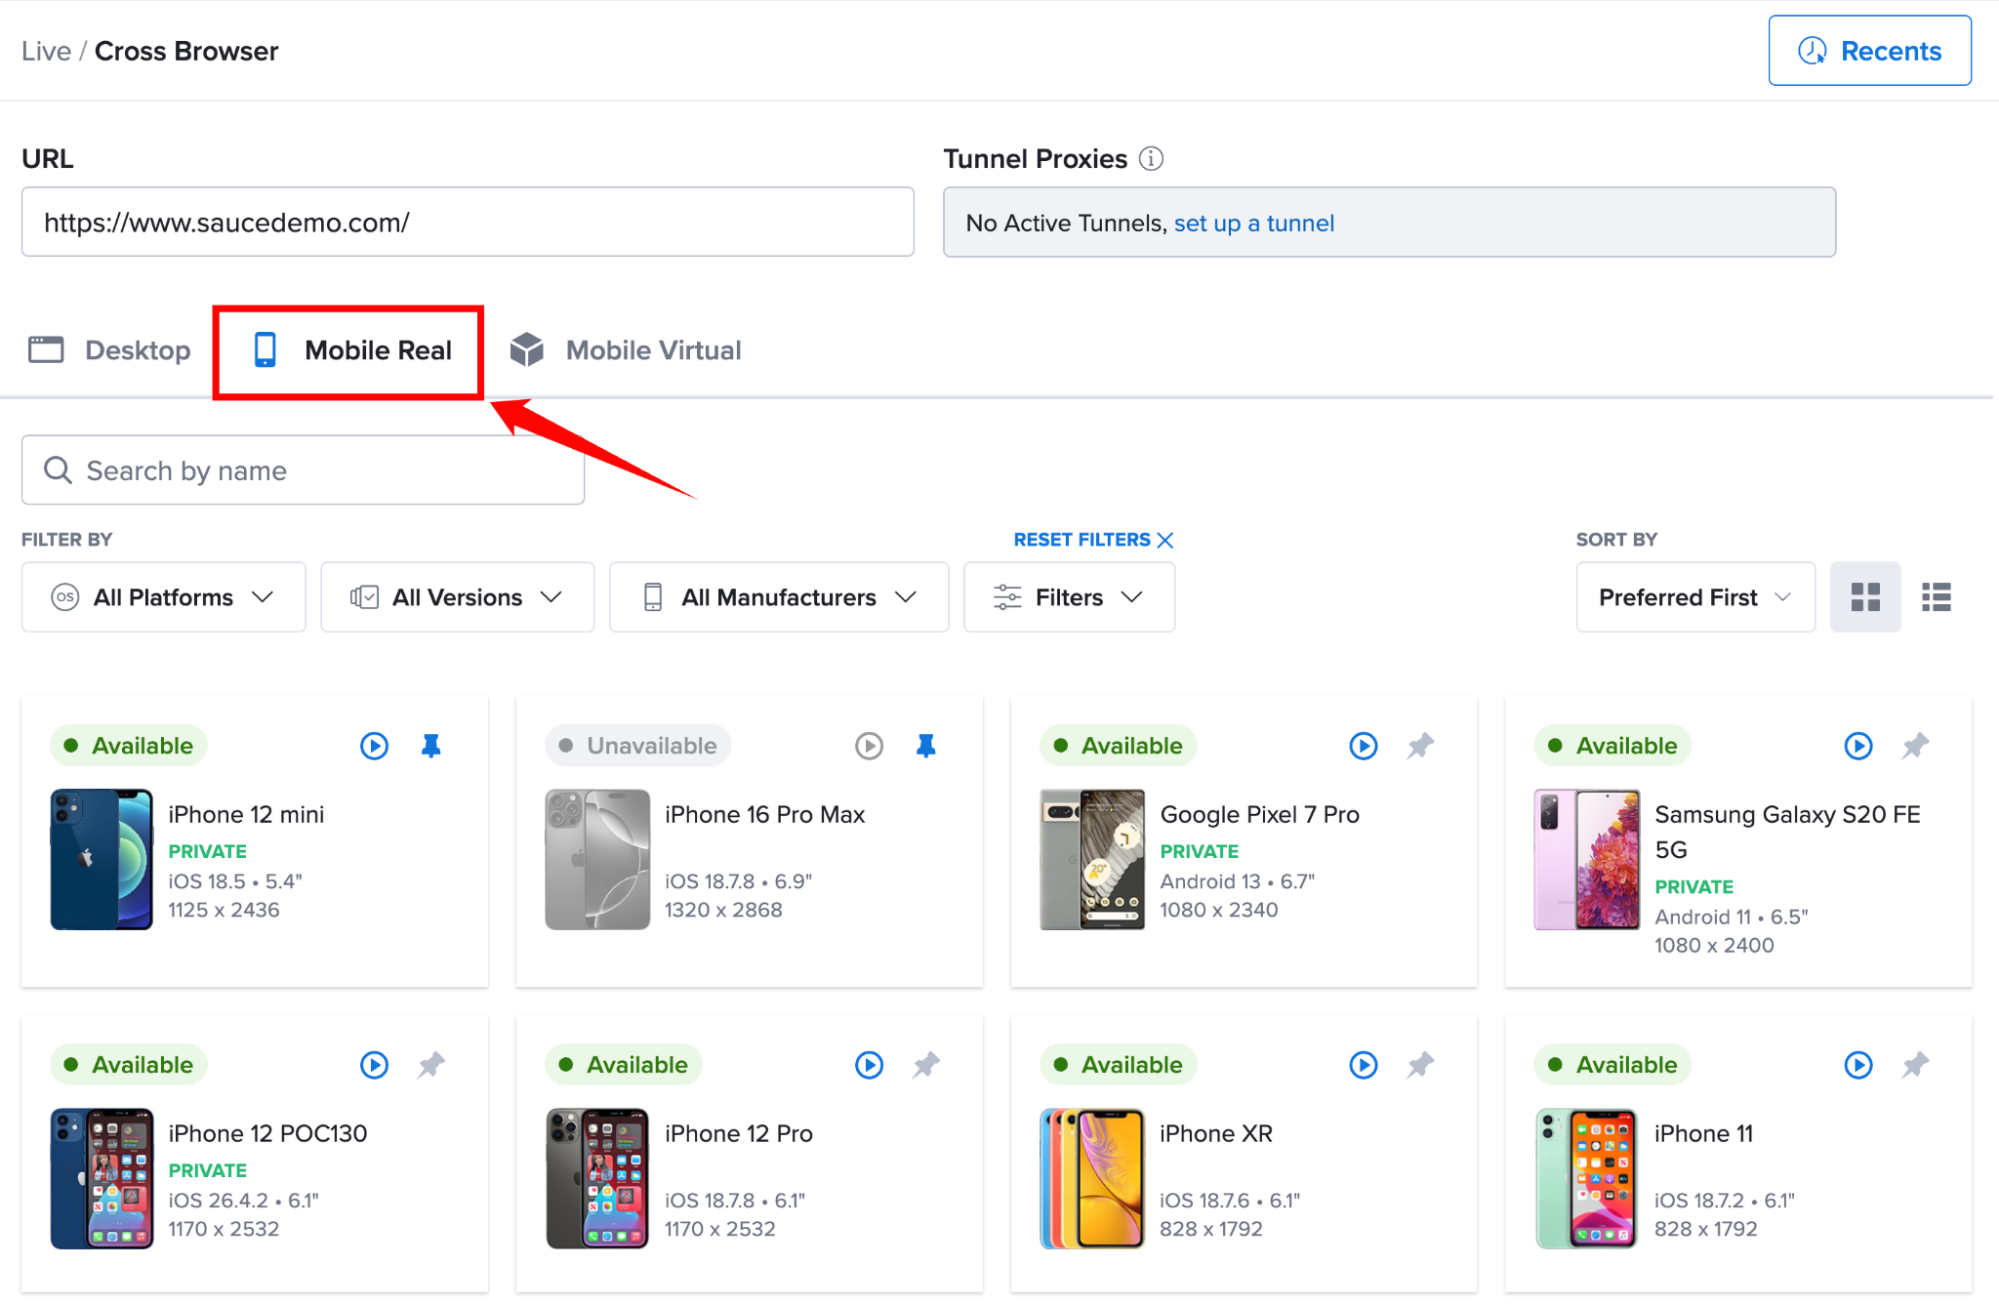Switch to list view layout
The width and height of the screenshot is (1999, 1307).
click(x=1936, y=597)
